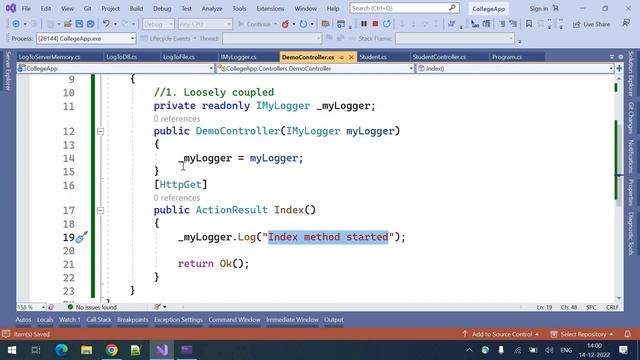Click the screwdriver quick action icon on line 19

[x=81, y=237]
